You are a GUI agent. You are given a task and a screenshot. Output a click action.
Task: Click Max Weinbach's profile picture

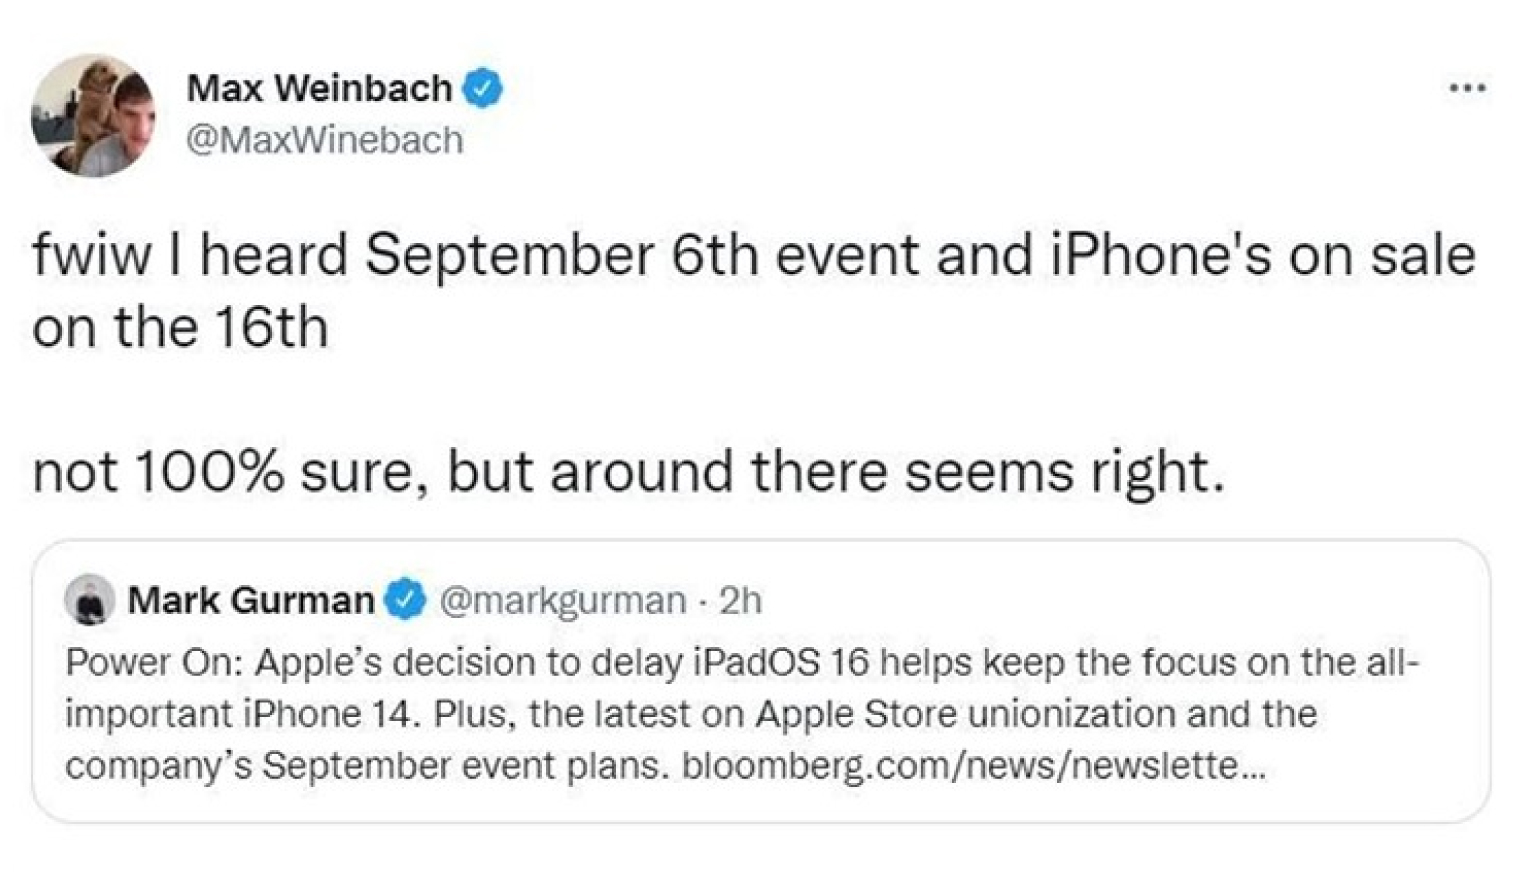tap(93, 115)
